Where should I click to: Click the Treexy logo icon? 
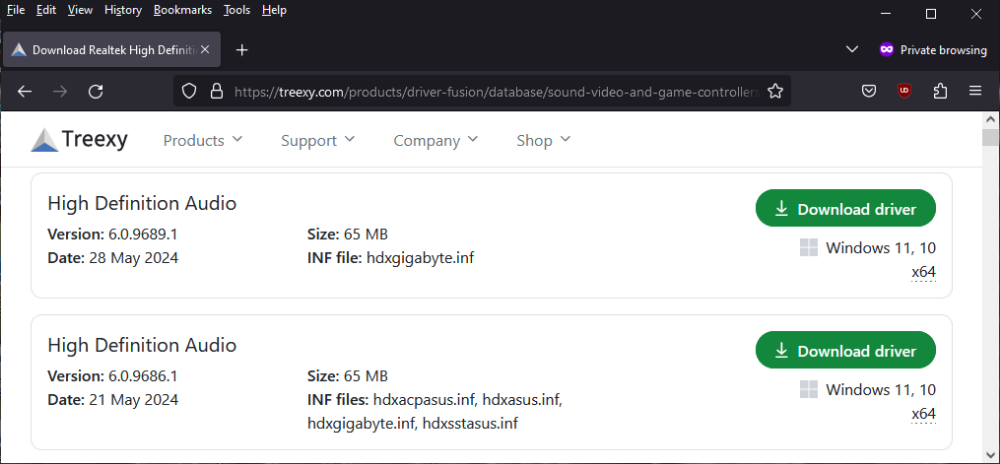click(45, 140)
